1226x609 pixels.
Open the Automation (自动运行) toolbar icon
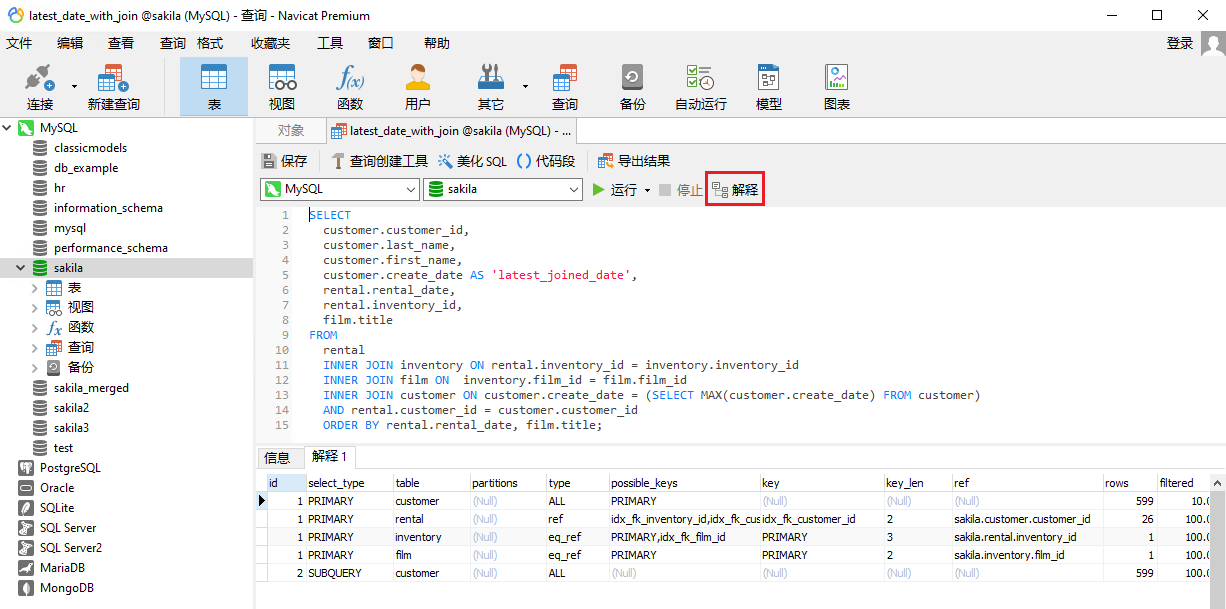pyautogui.click(x=700, y=87)
